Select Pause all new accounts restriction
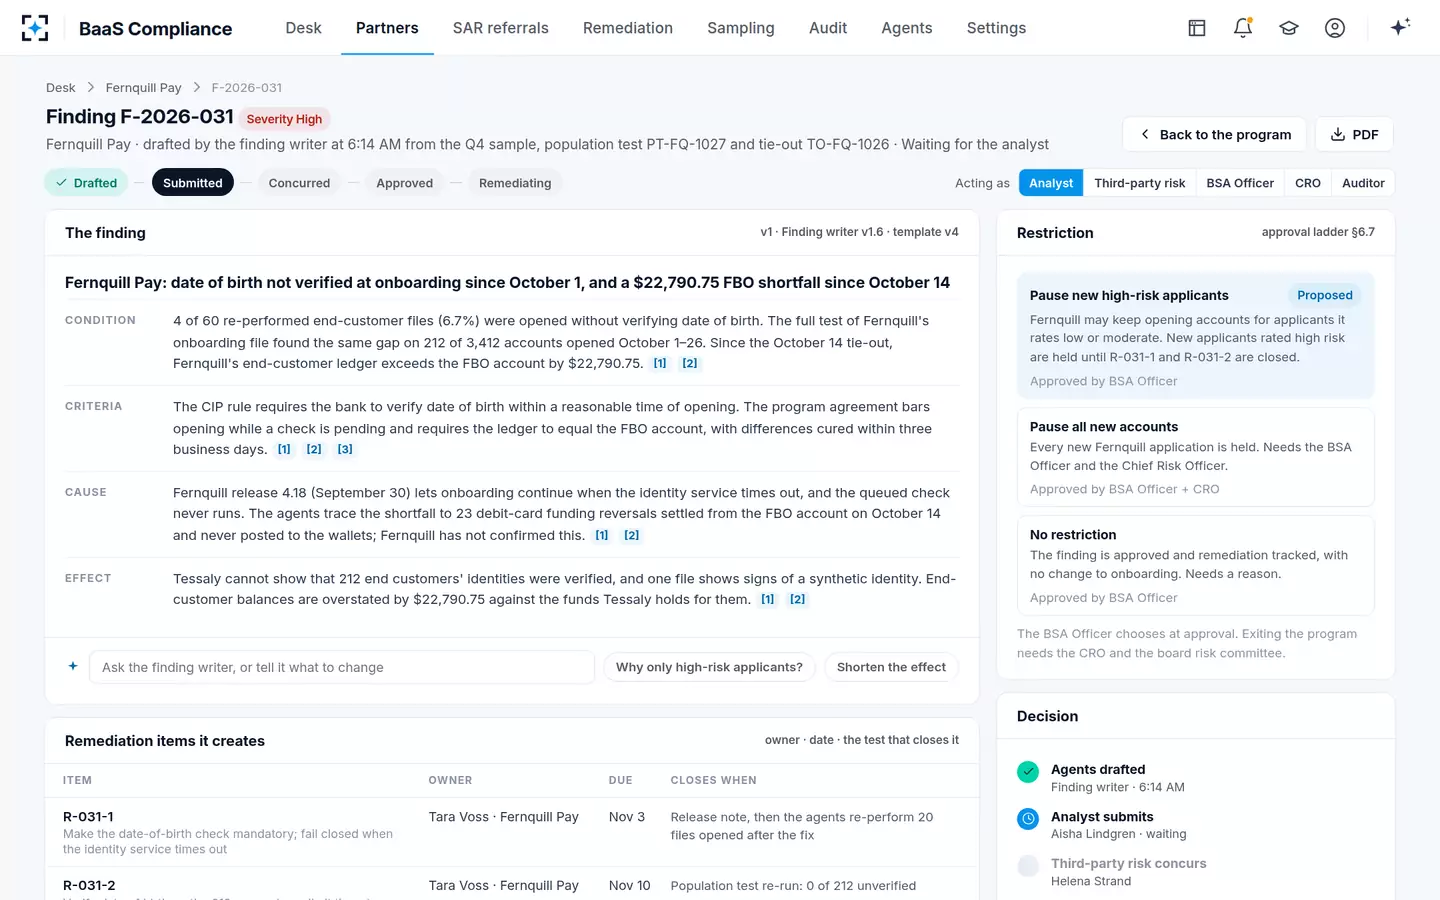The image size is (1440, 900). pos(1195,457)
